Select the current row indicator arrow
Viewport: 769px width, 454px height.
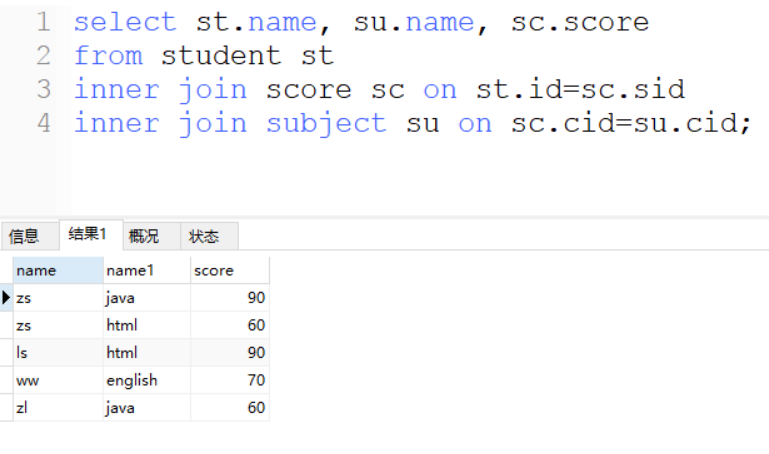6,298
